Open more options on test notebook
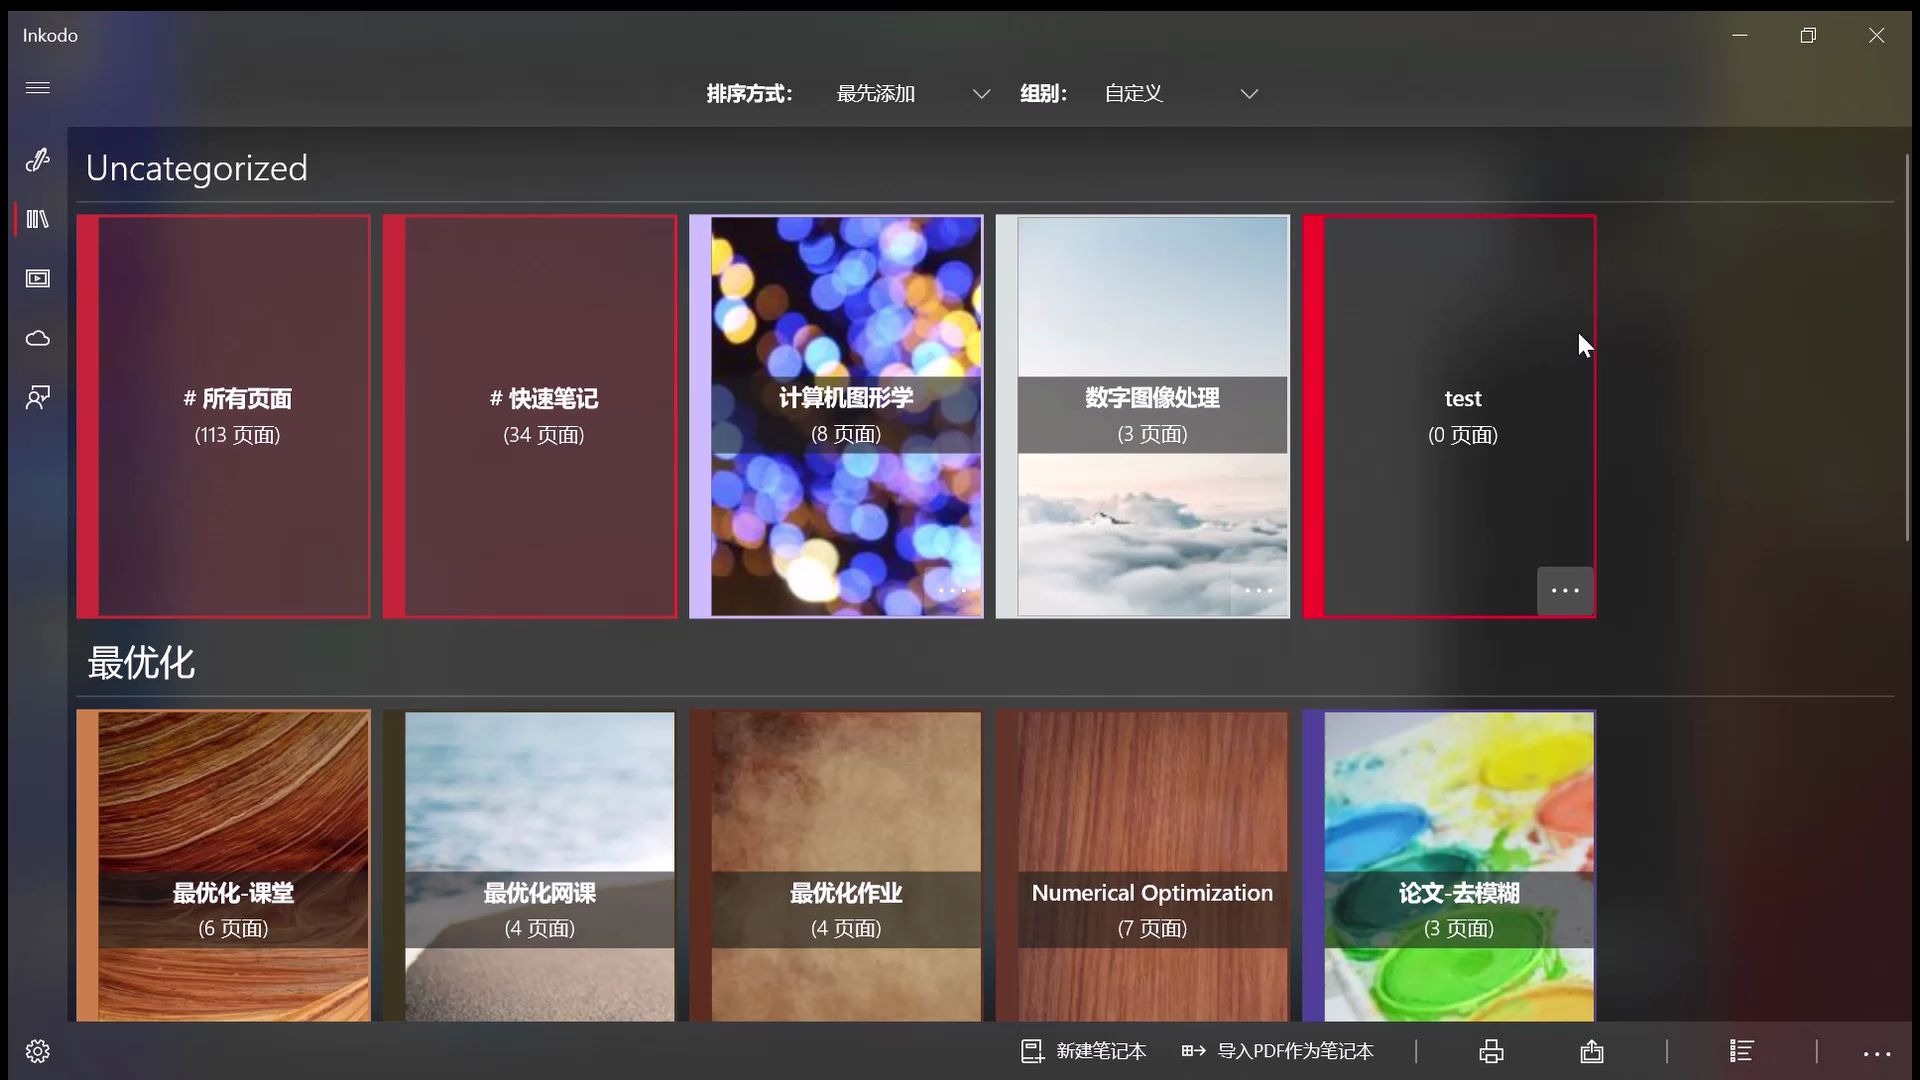 click(x=1564, y=590)
